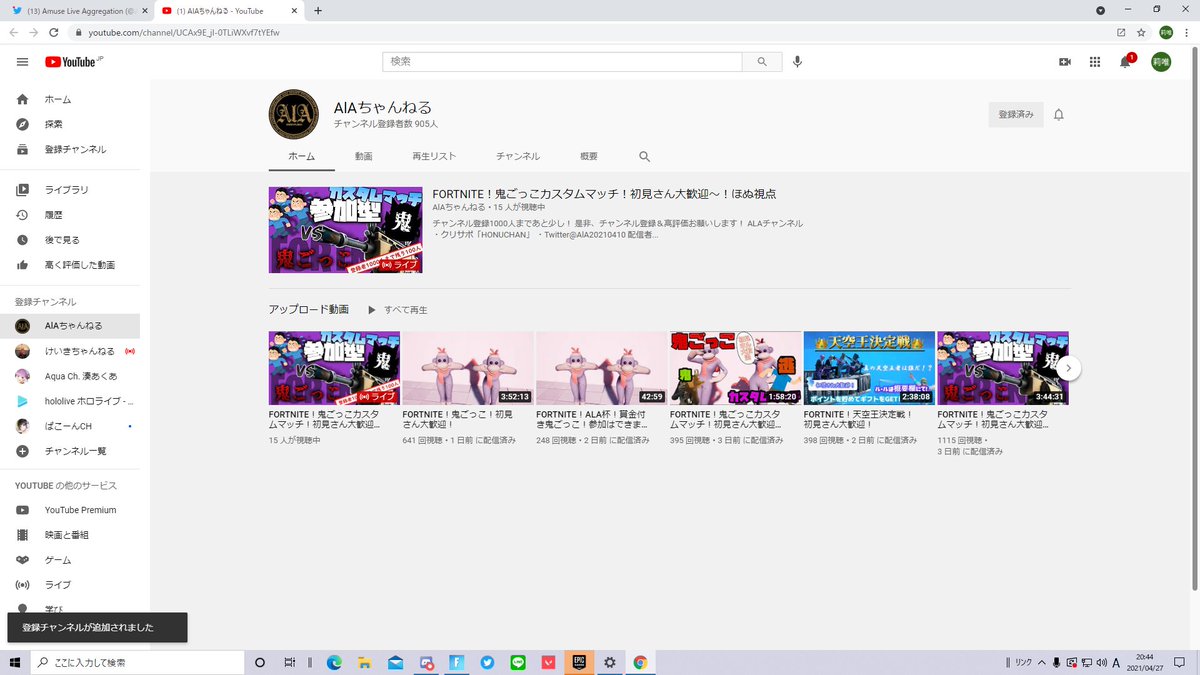1200x675 pixels.
Task: Open YouTube Premium in sidebar
Action: click(70, 510)
